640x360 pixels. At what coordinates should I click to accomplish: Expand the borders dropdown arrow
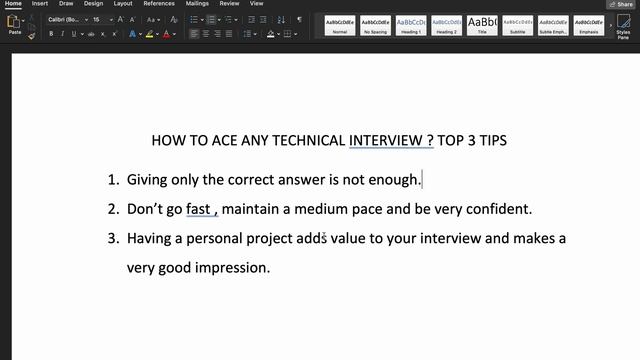296,34
